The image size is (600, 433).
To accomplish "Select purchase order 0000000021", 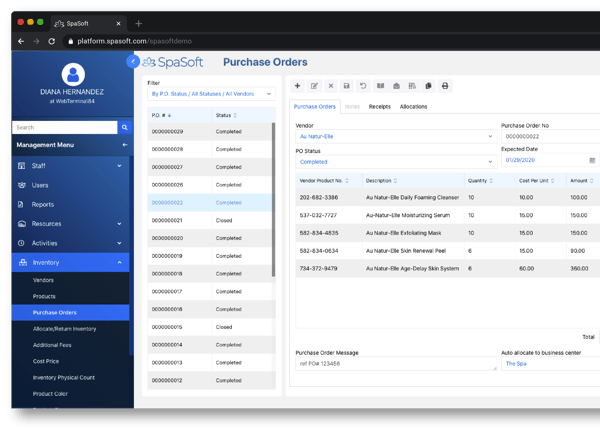I will 212,220.
